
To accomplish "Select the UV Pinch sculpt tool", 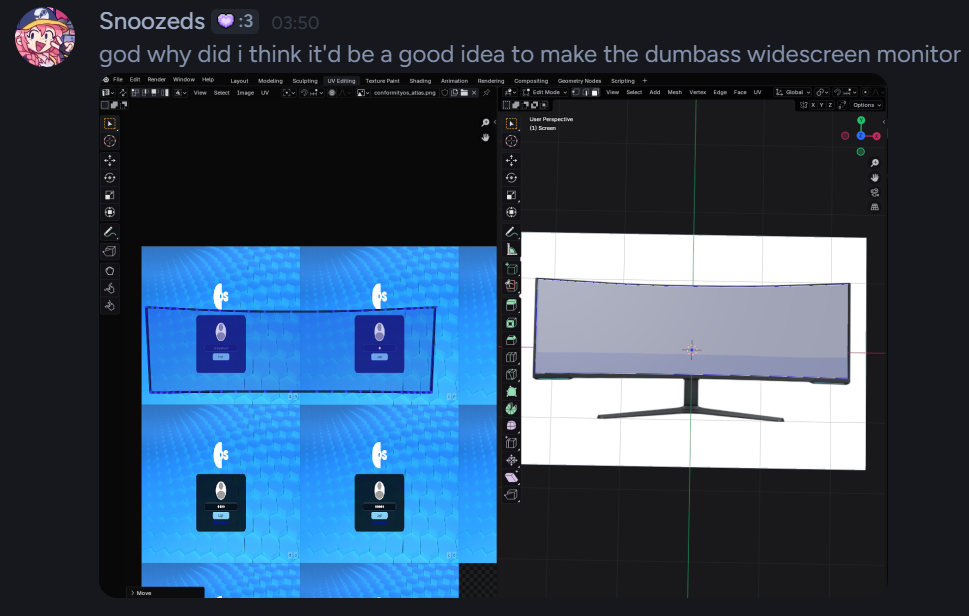I will (x=110, y=305).
